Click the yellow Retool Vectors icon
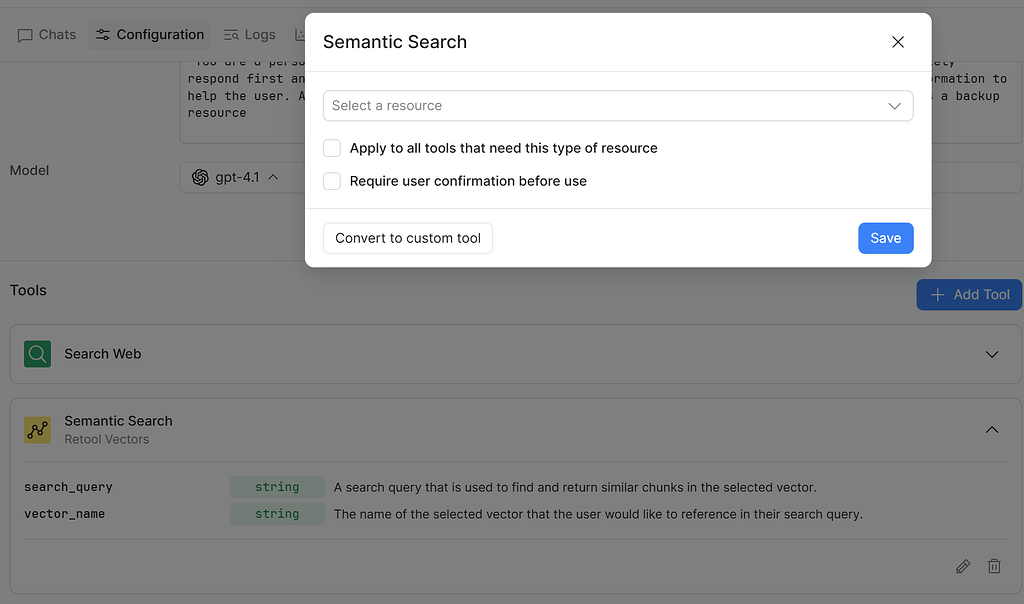 [x=37, y=429]
